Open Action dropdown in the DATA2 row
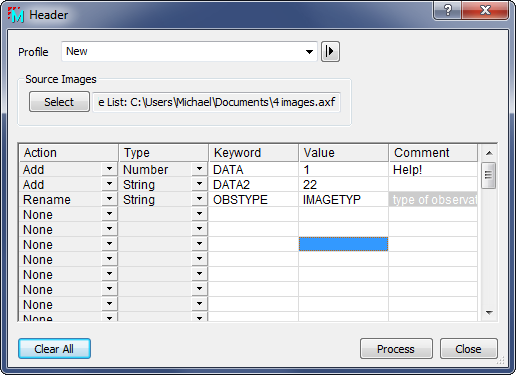This screenshot has width=516, height=375. (x=109, y=184)
